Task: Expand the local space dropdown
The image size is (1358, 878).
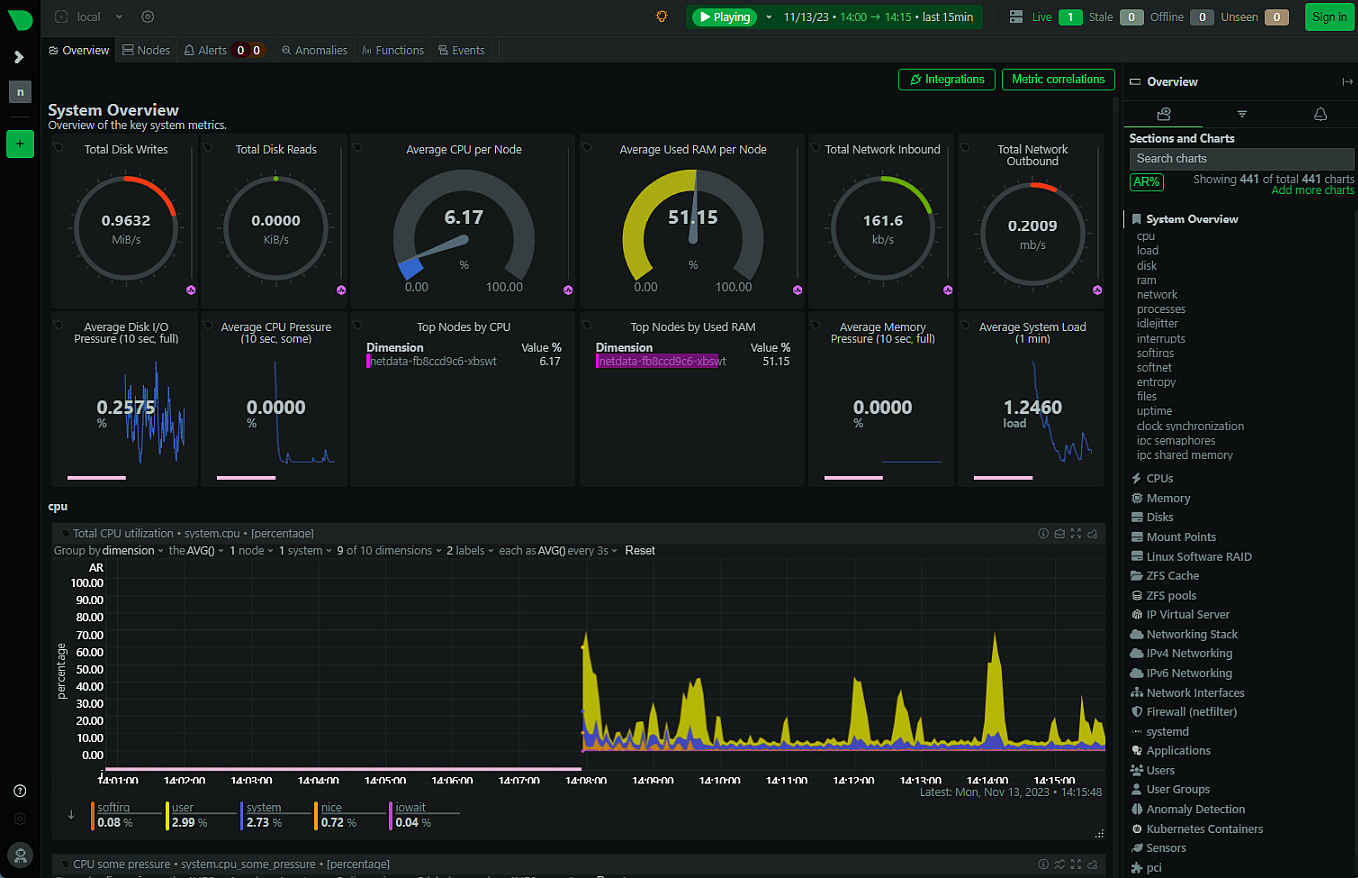Action: (119, 17)
